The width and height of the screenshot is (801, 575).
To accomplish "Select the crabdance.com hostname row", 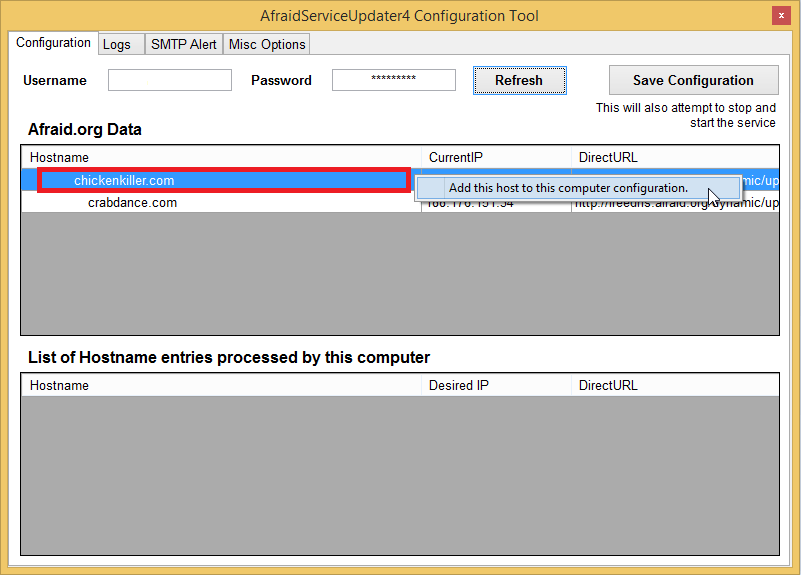I will (132, 203).
